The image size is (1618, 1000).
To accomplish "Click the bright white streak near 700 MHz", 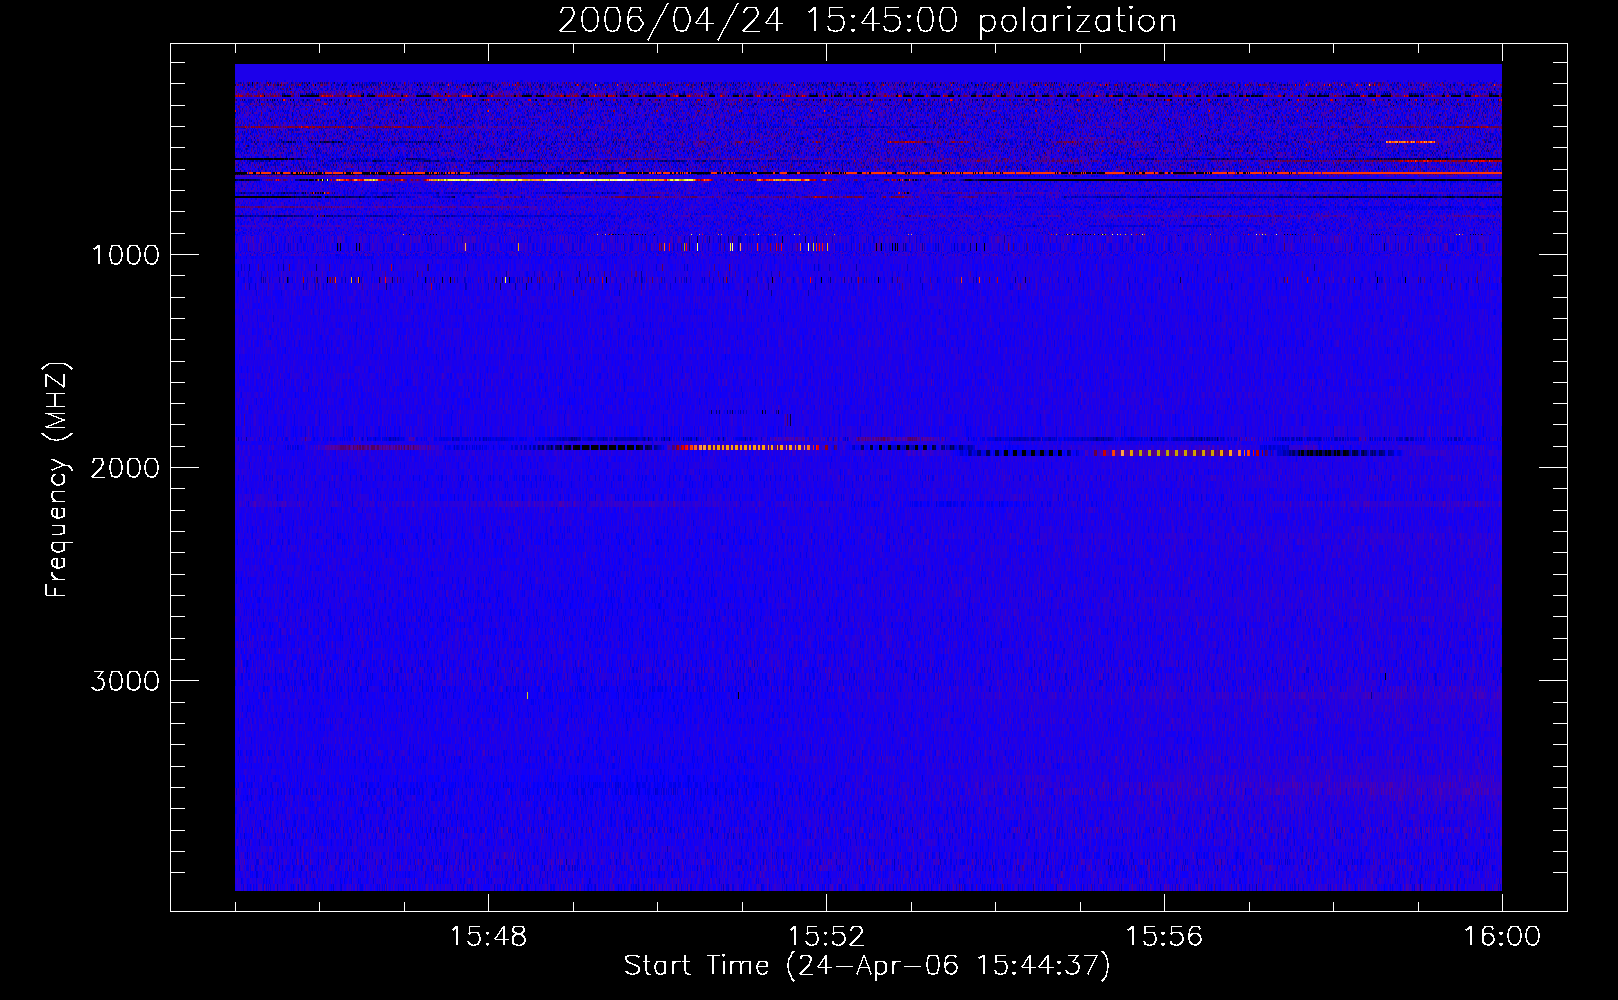I will click(x=560, y=180).
